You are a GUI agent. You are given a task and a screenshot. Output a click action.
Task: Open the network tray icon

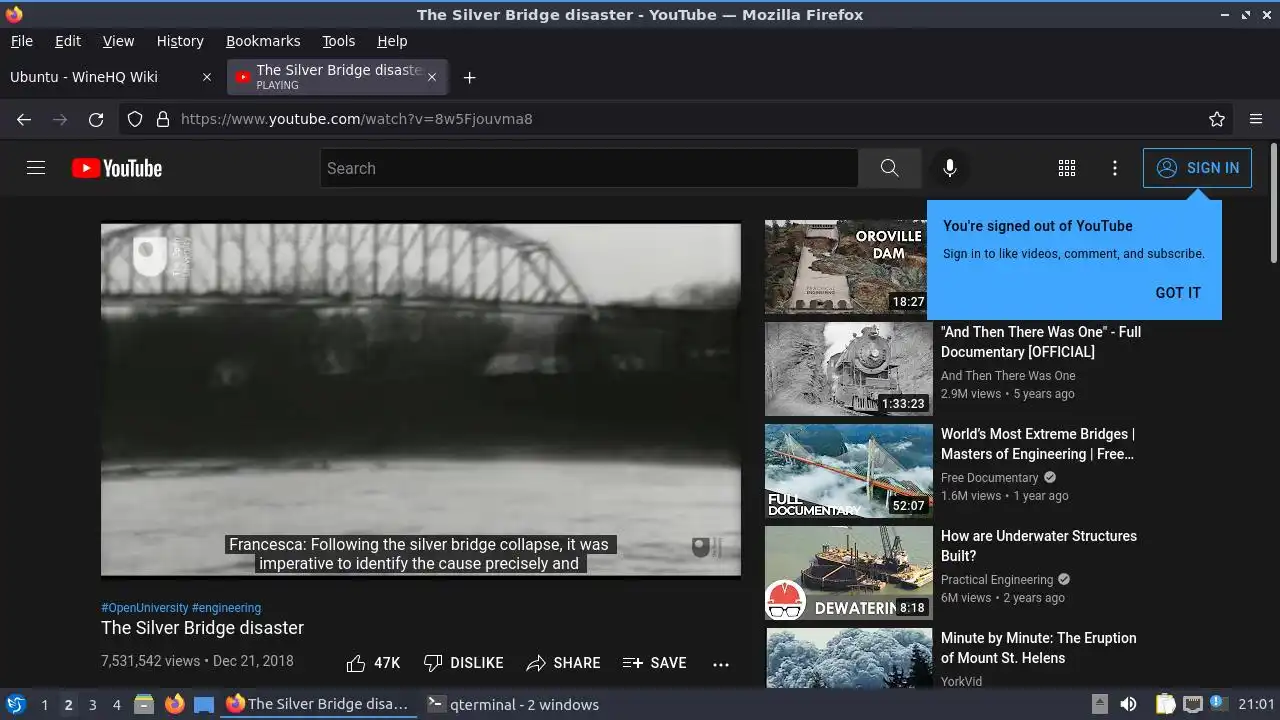[x=1192, y=704]
